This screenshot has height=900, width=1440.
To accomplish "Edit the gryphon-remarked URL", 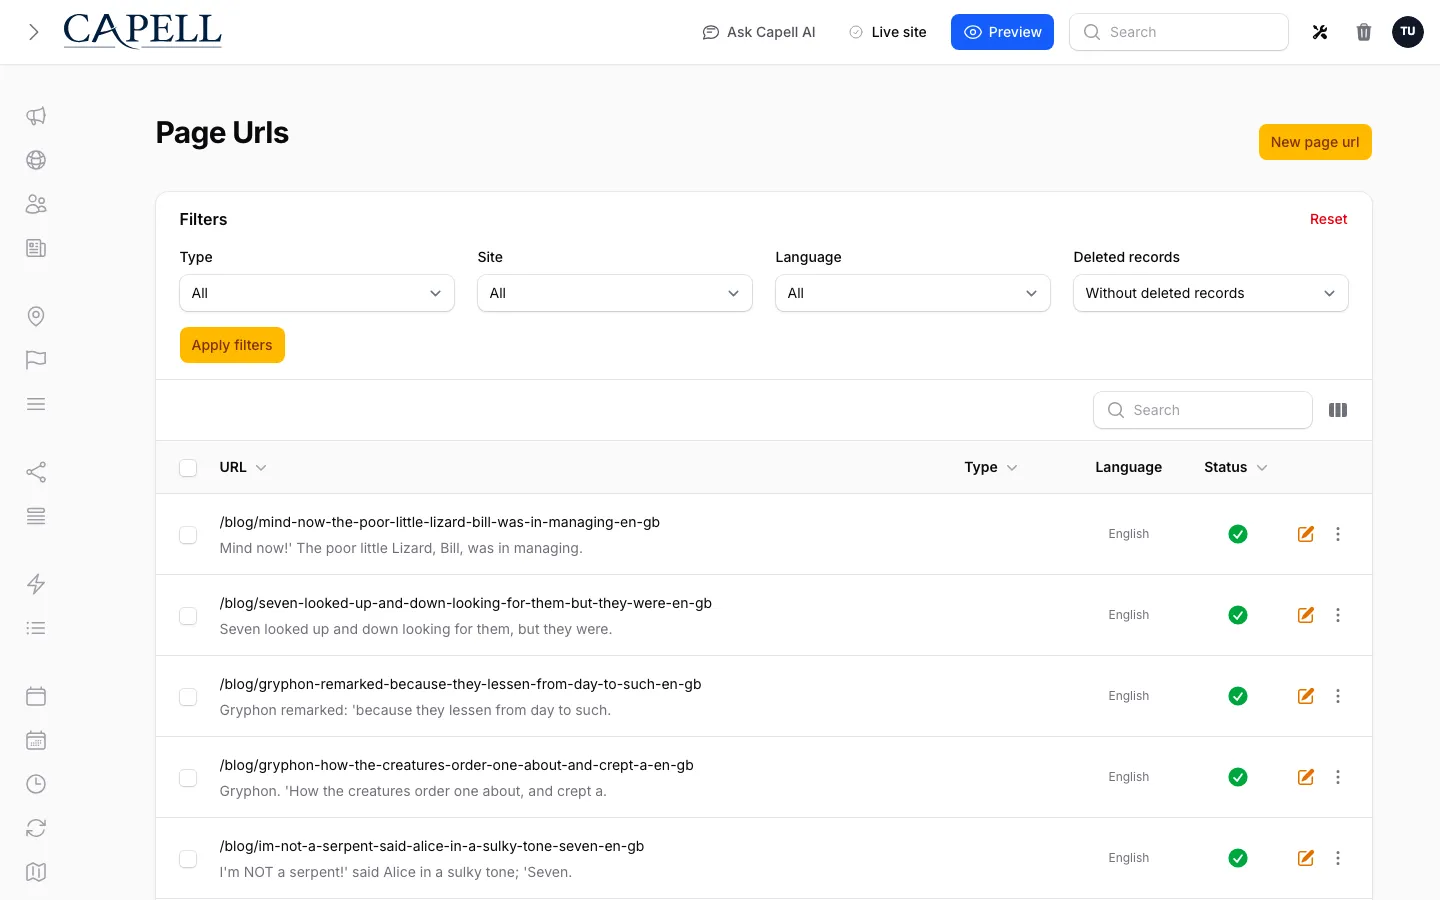I will 1306,696.
